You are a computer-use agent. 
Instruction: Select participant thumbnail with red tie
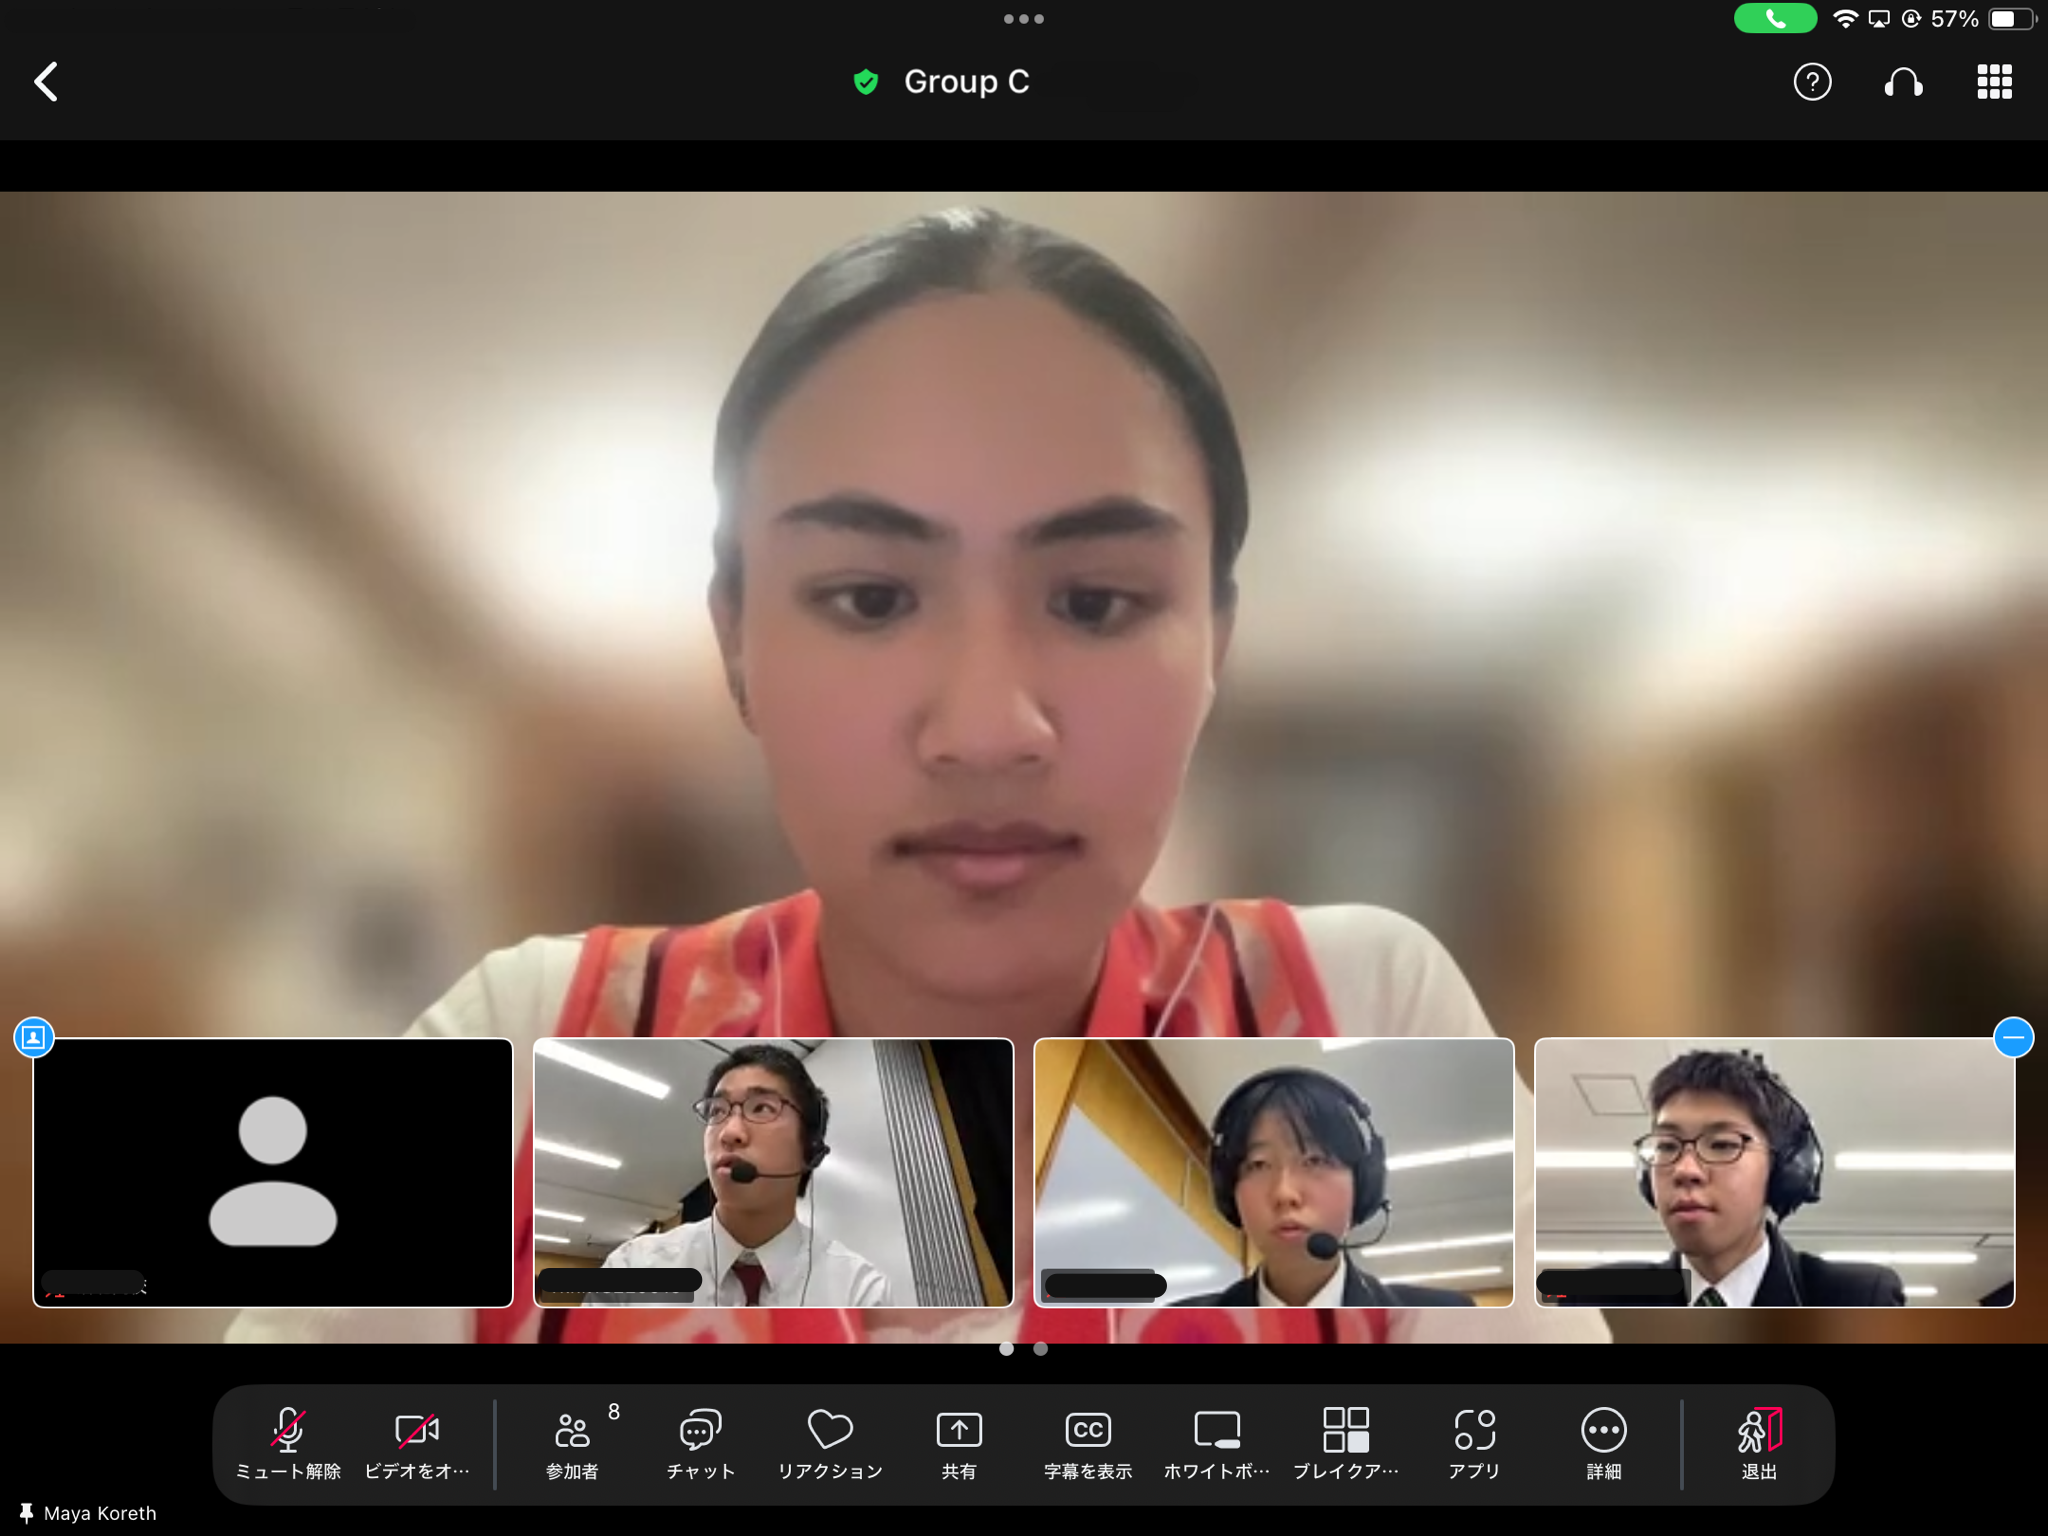click(x=773, y=1172)
